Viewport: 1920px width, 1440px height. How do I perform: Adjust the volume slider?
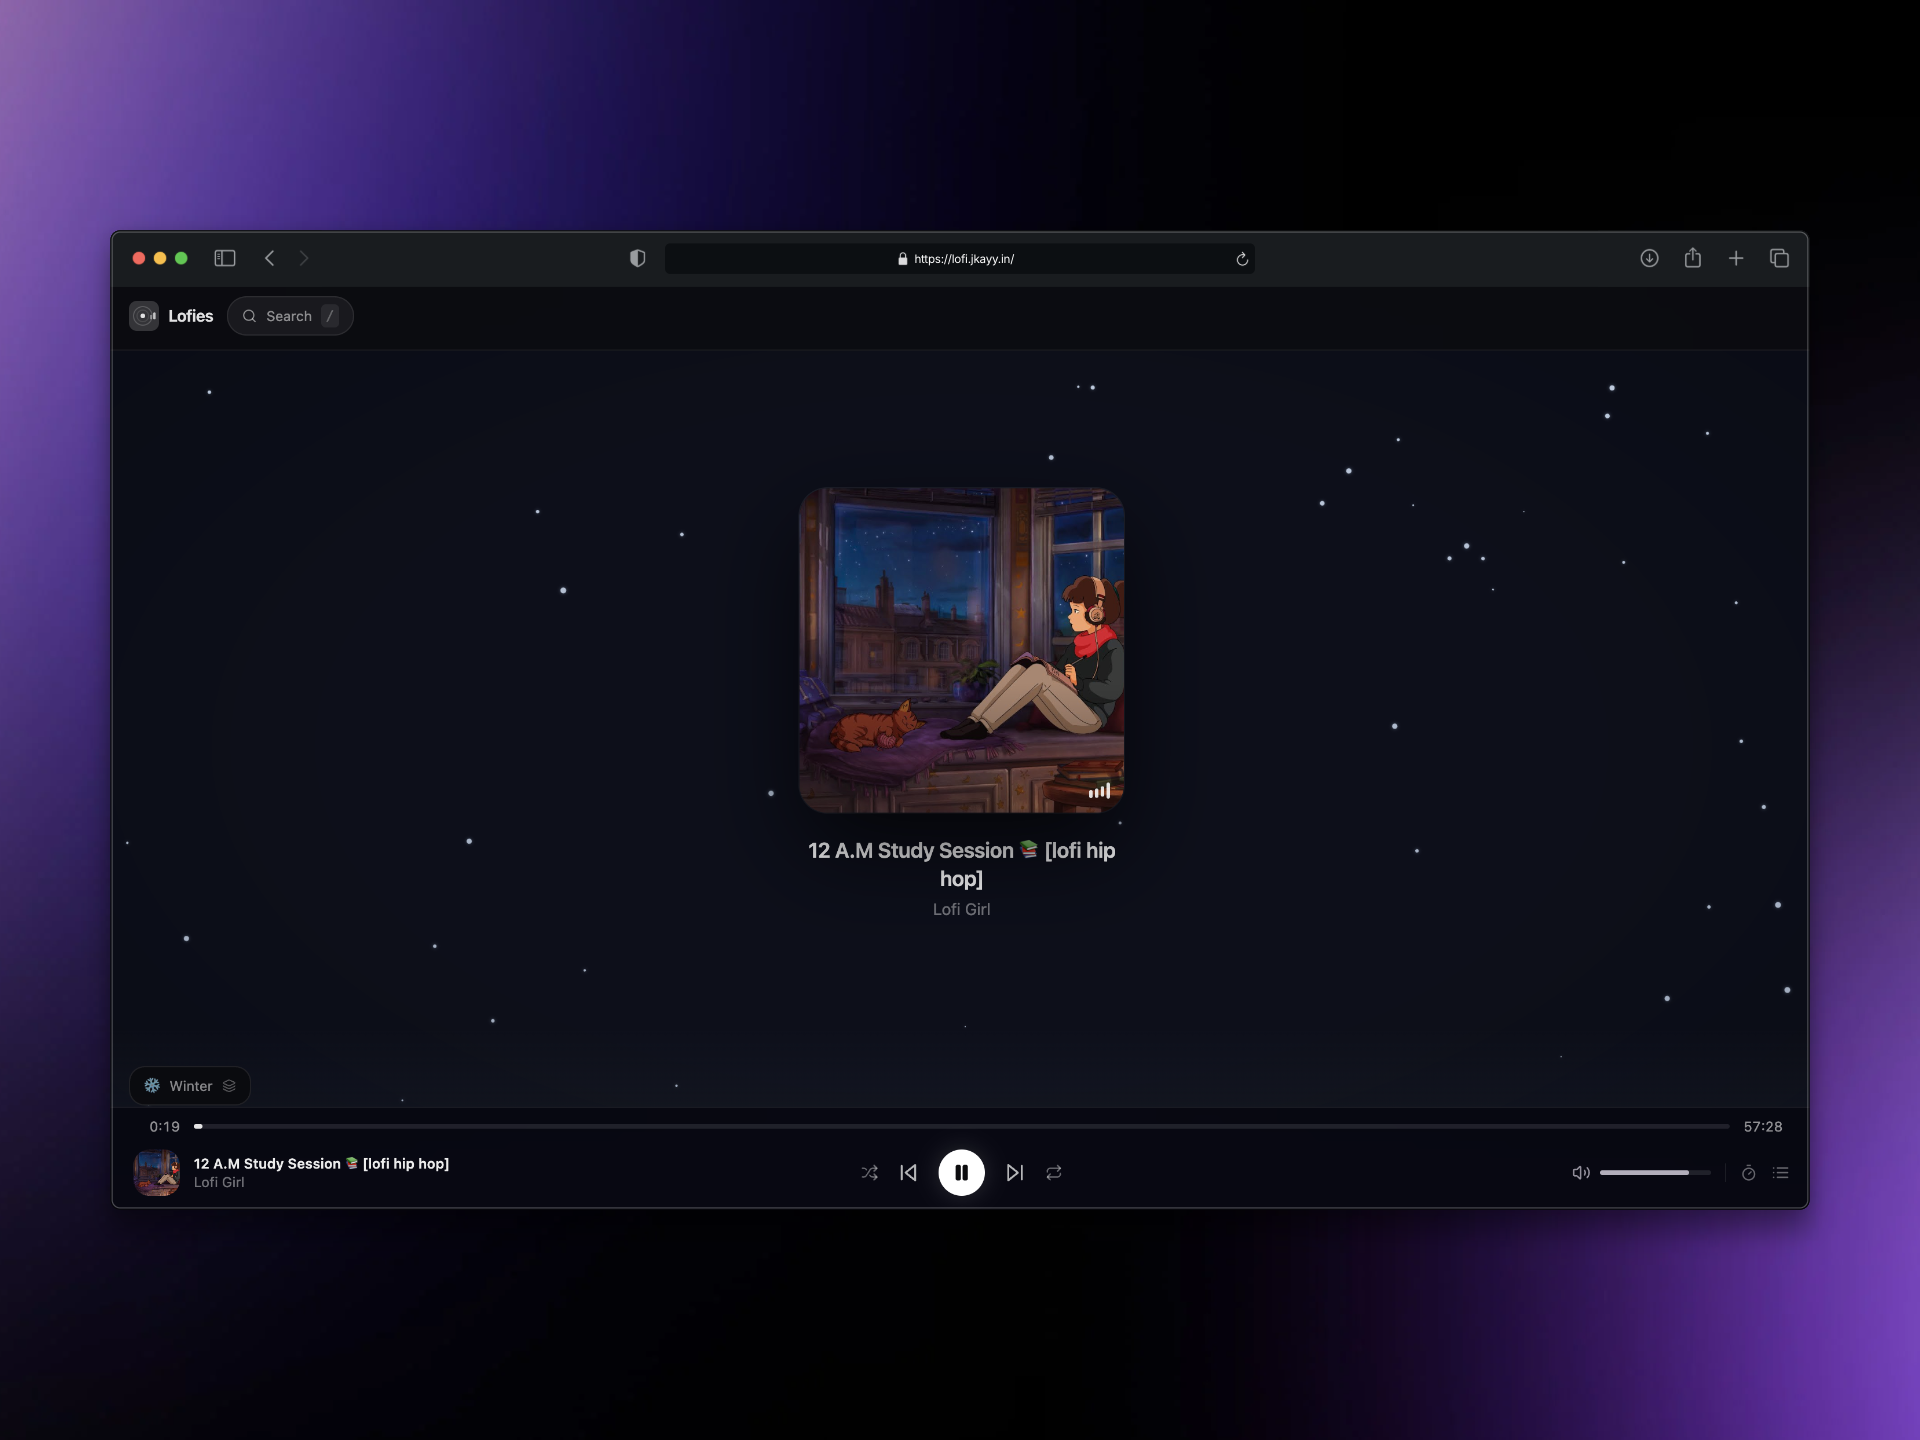1654,1173
